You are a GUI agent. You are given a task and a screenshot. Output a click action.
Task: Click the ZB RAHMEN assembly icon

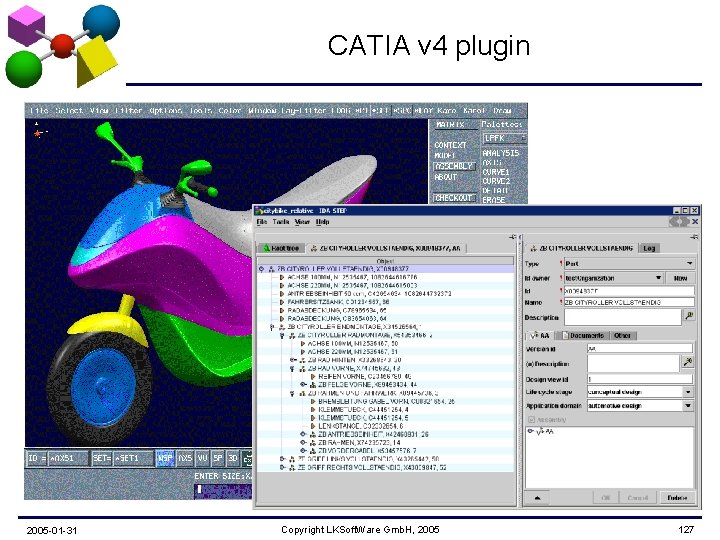(313, 443)
